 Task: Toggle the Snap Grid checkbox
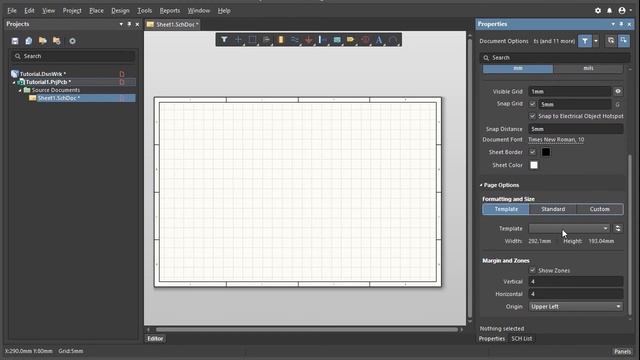[x=532, y=104]
